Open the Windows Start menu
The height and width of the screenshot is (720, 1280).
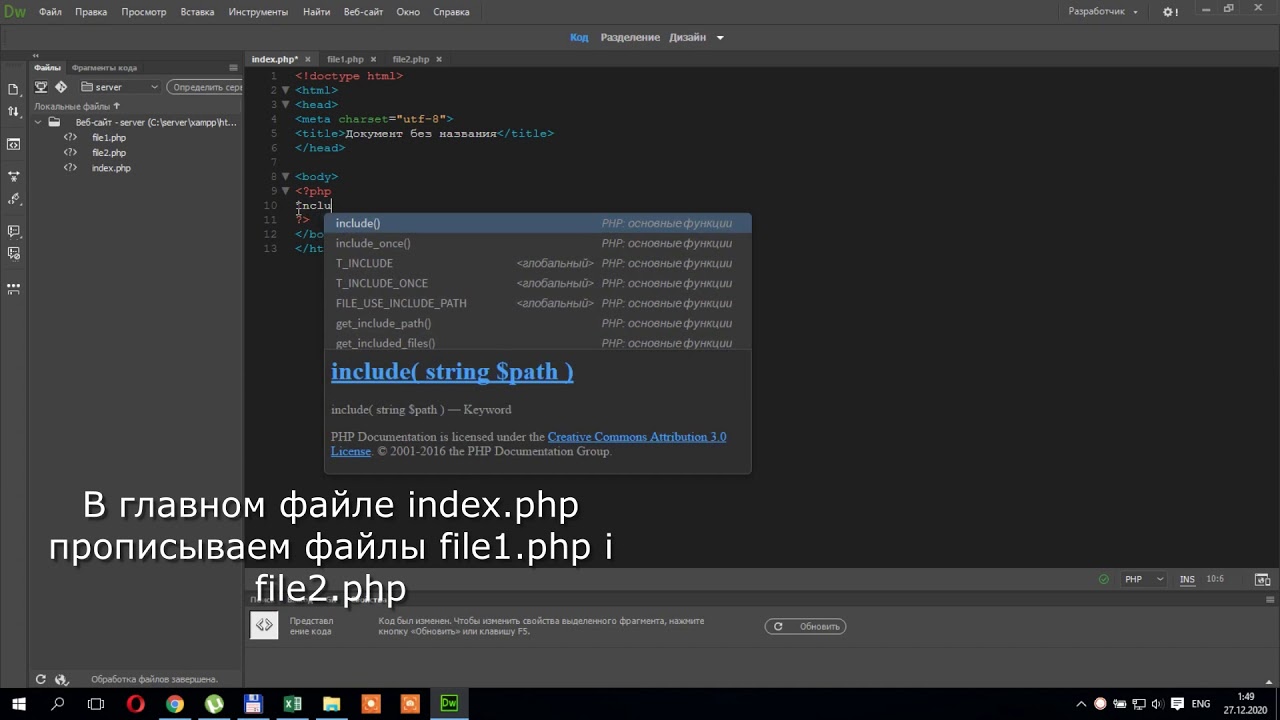pyautogui.click(x=18, y=704)
